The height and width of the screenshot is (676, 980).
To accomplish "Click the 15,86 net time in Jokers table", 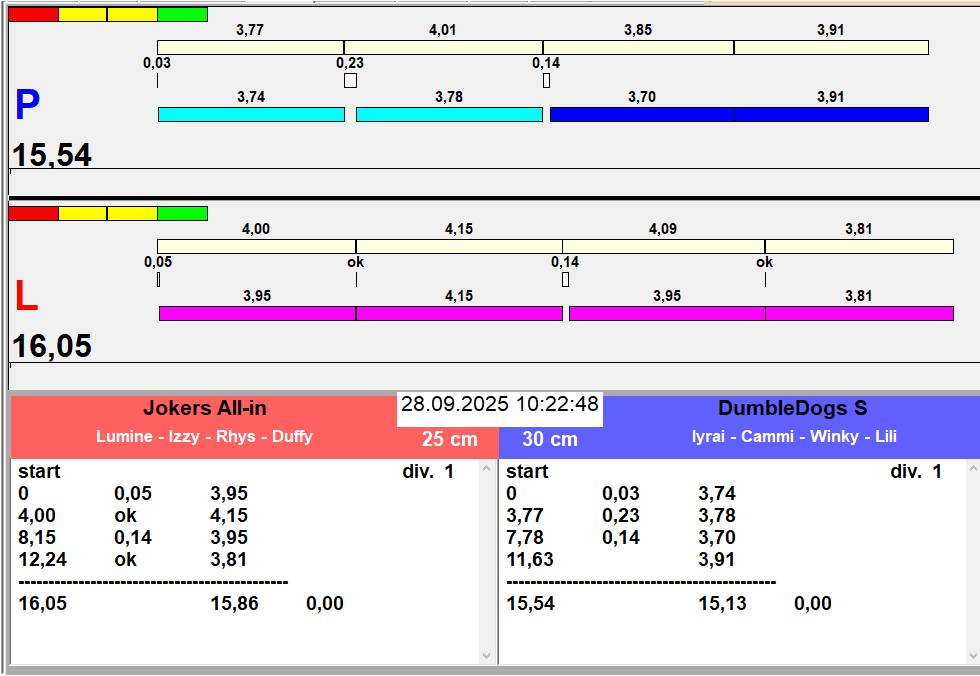I will click(234, 604).
